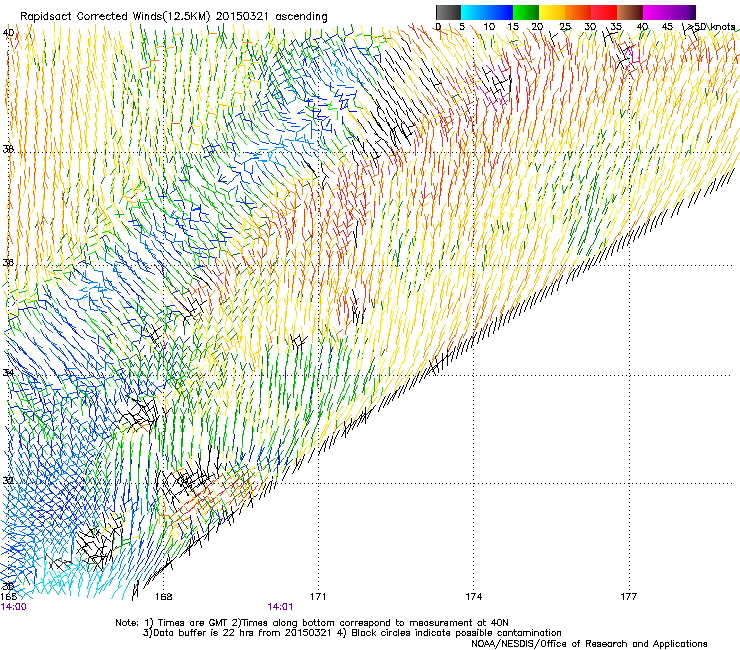Click the Black circles contamination note

(x=449, y=633)
